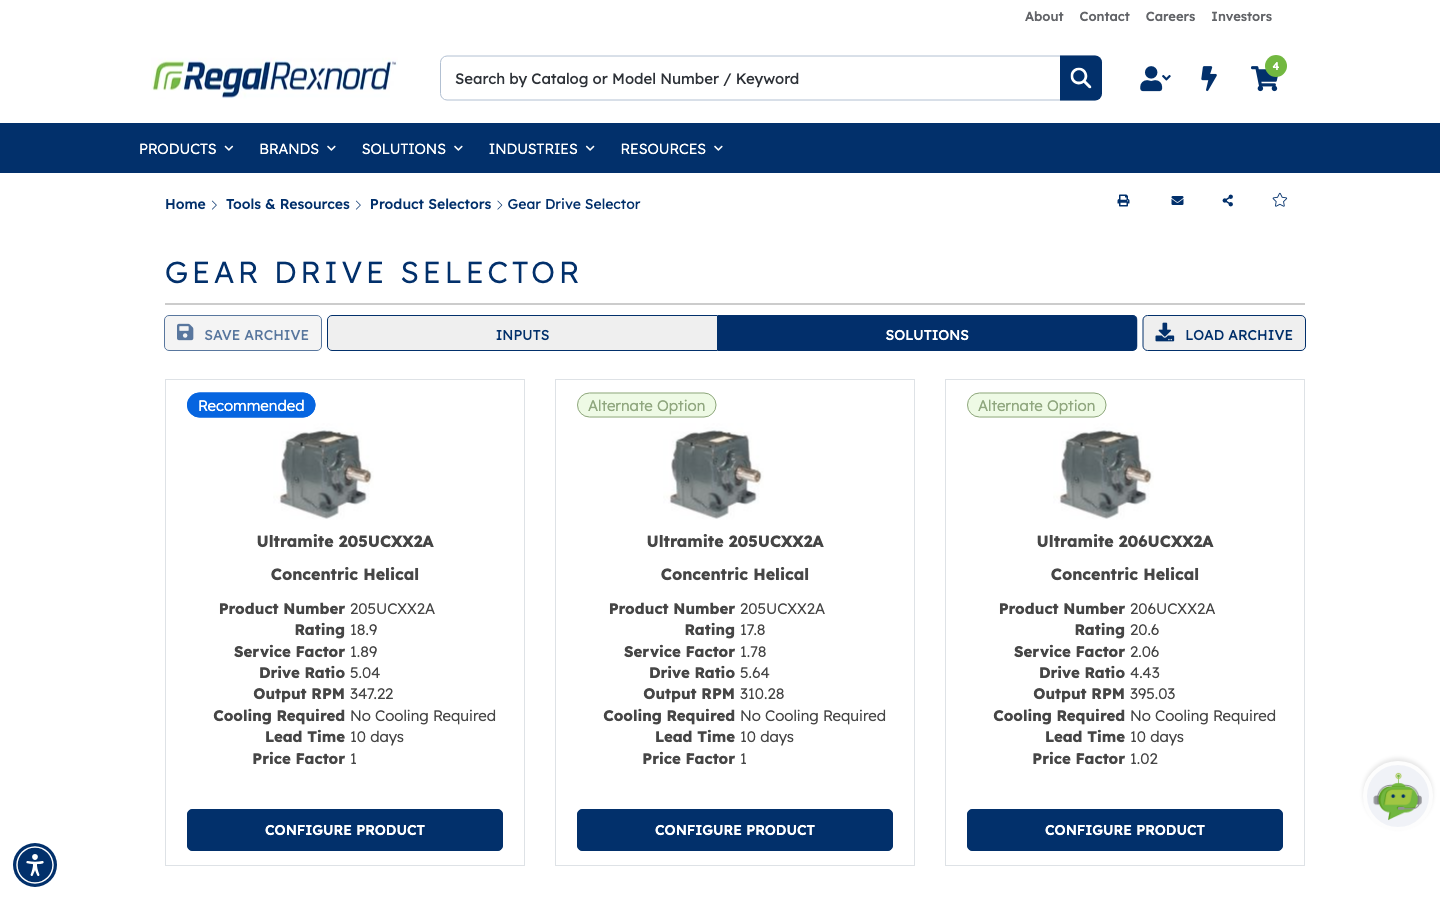Open the About link
1440x900 pixels.
tap(1044, 17)
